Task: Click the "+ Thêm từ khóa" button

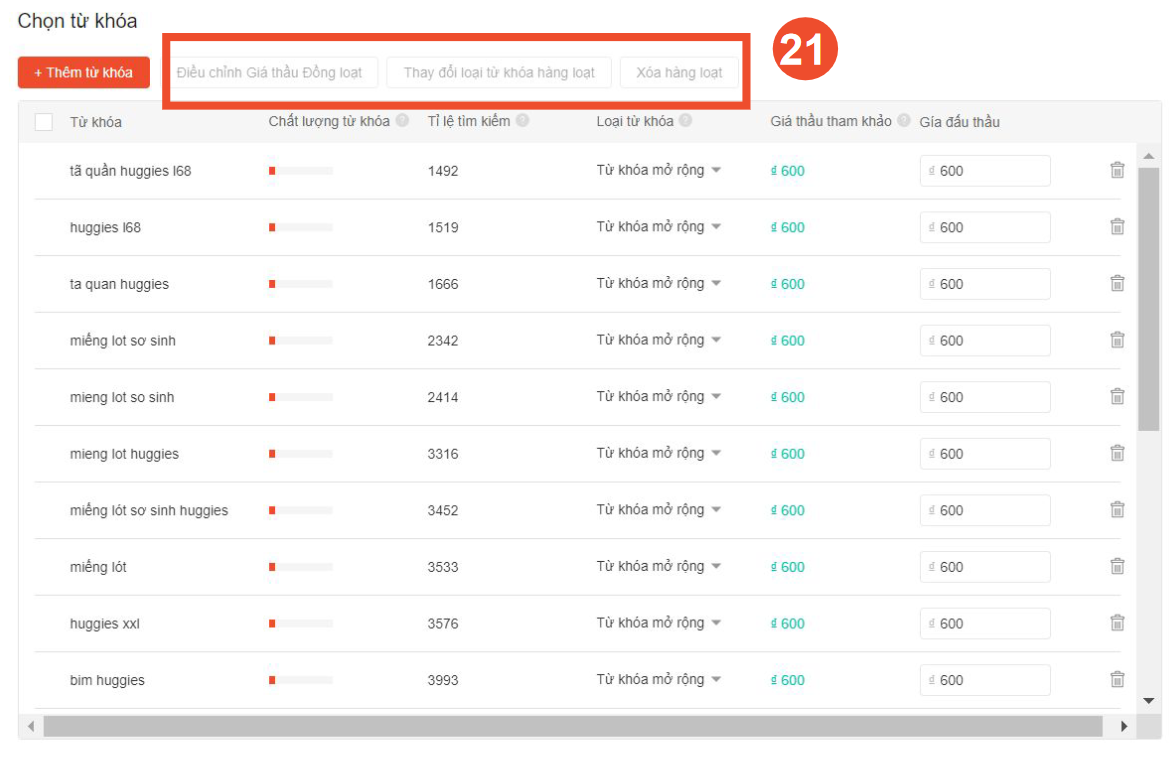Action: point(83,71)
